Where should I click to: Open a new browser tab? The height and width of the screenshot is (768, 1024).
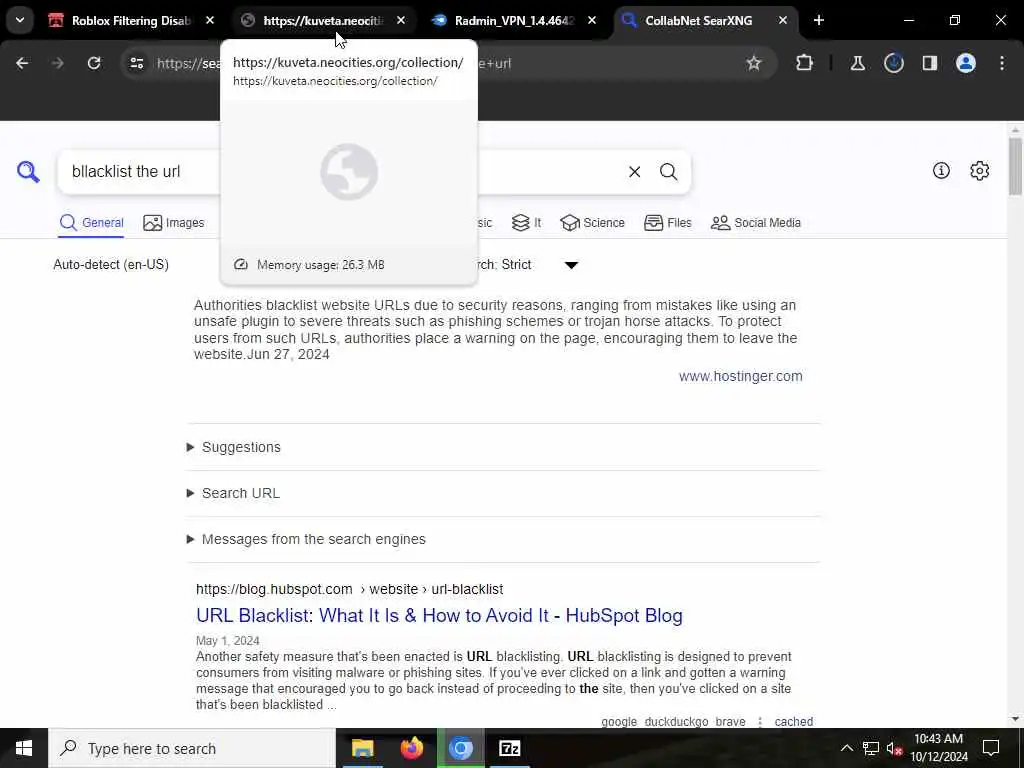point(819,21)
